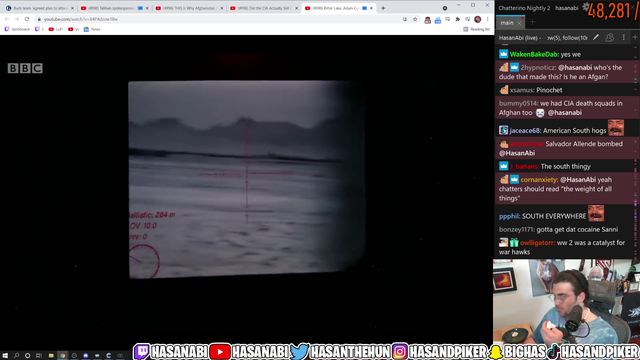Image resolution: width=640 pixels, height=360 pixels.
Task: Open Chatterino settings gear
Action: (585, 7)
